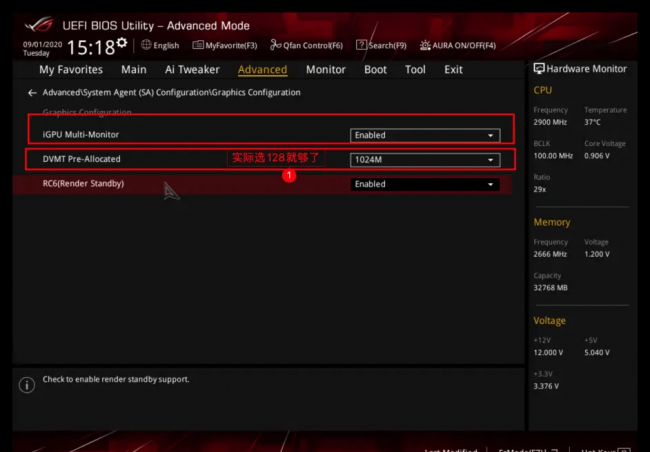Open the RC6(Render Standby) dropdown
The width and height of the screenshot is (650, 452).
pyautogui.click(x=425, y=185)
